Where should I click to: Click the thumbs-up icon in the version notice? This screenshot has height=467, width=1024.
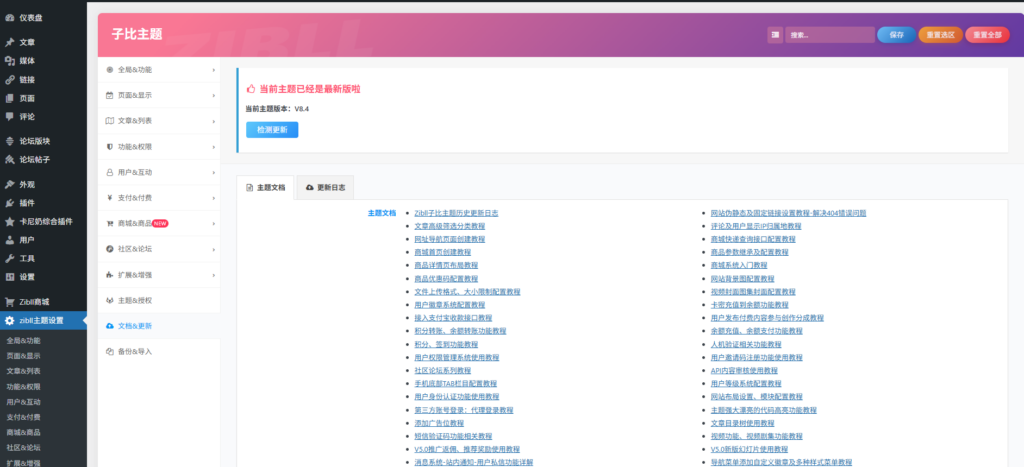coord(250,89)
